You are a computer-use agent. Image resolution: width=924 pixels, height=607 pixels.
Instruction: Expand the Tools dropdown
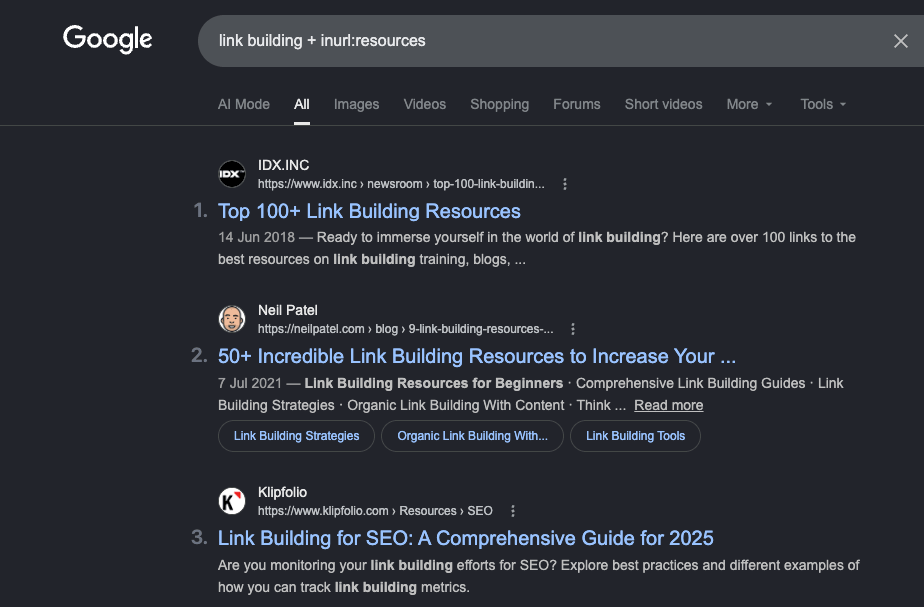coord(823,104)
